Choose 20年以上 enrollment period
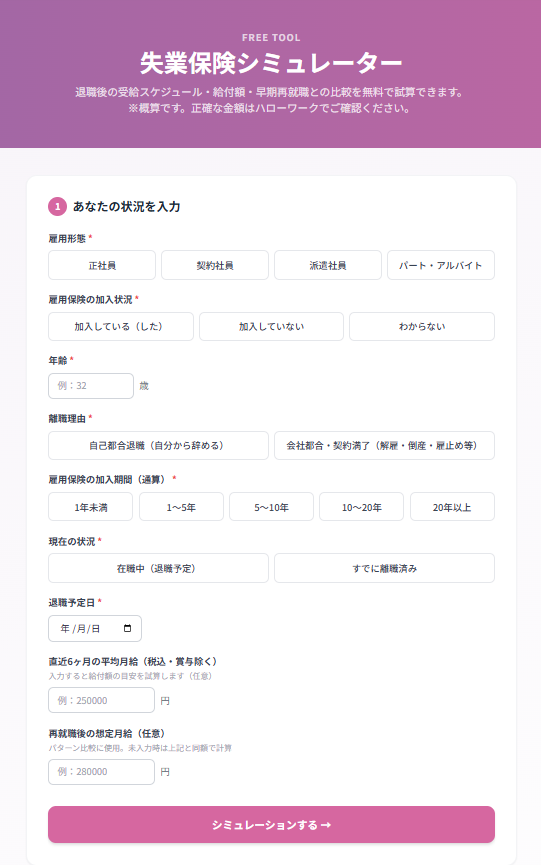The image size is (541, 865). [452, 507]
